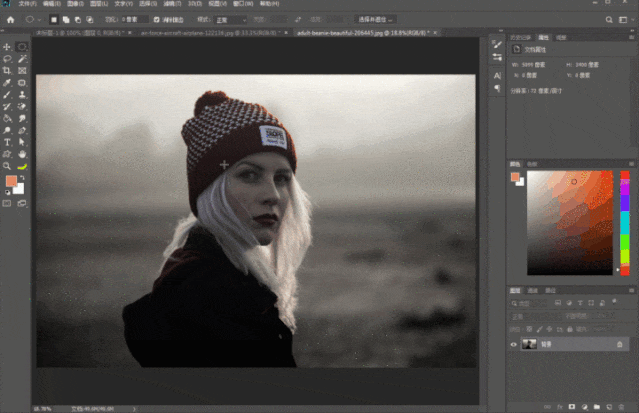Switch to the air-force-aircraft-airplane document tab

210,33
